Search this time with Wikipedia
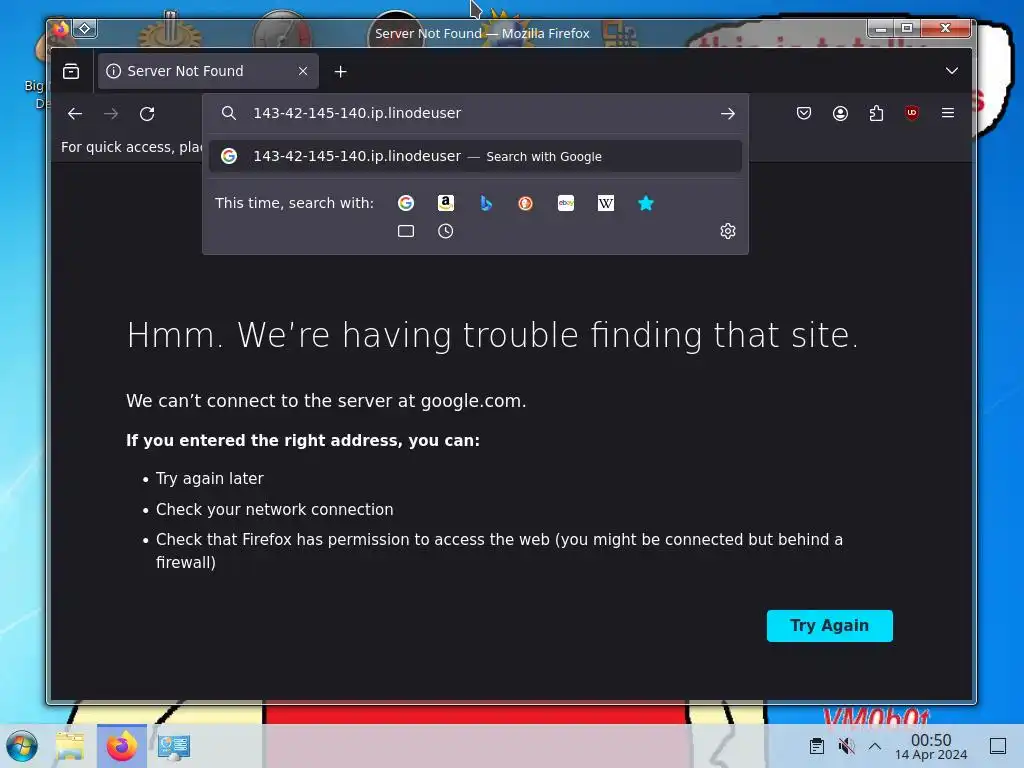Viewport: 1024px width, 768px height. [x=605, y=203]
